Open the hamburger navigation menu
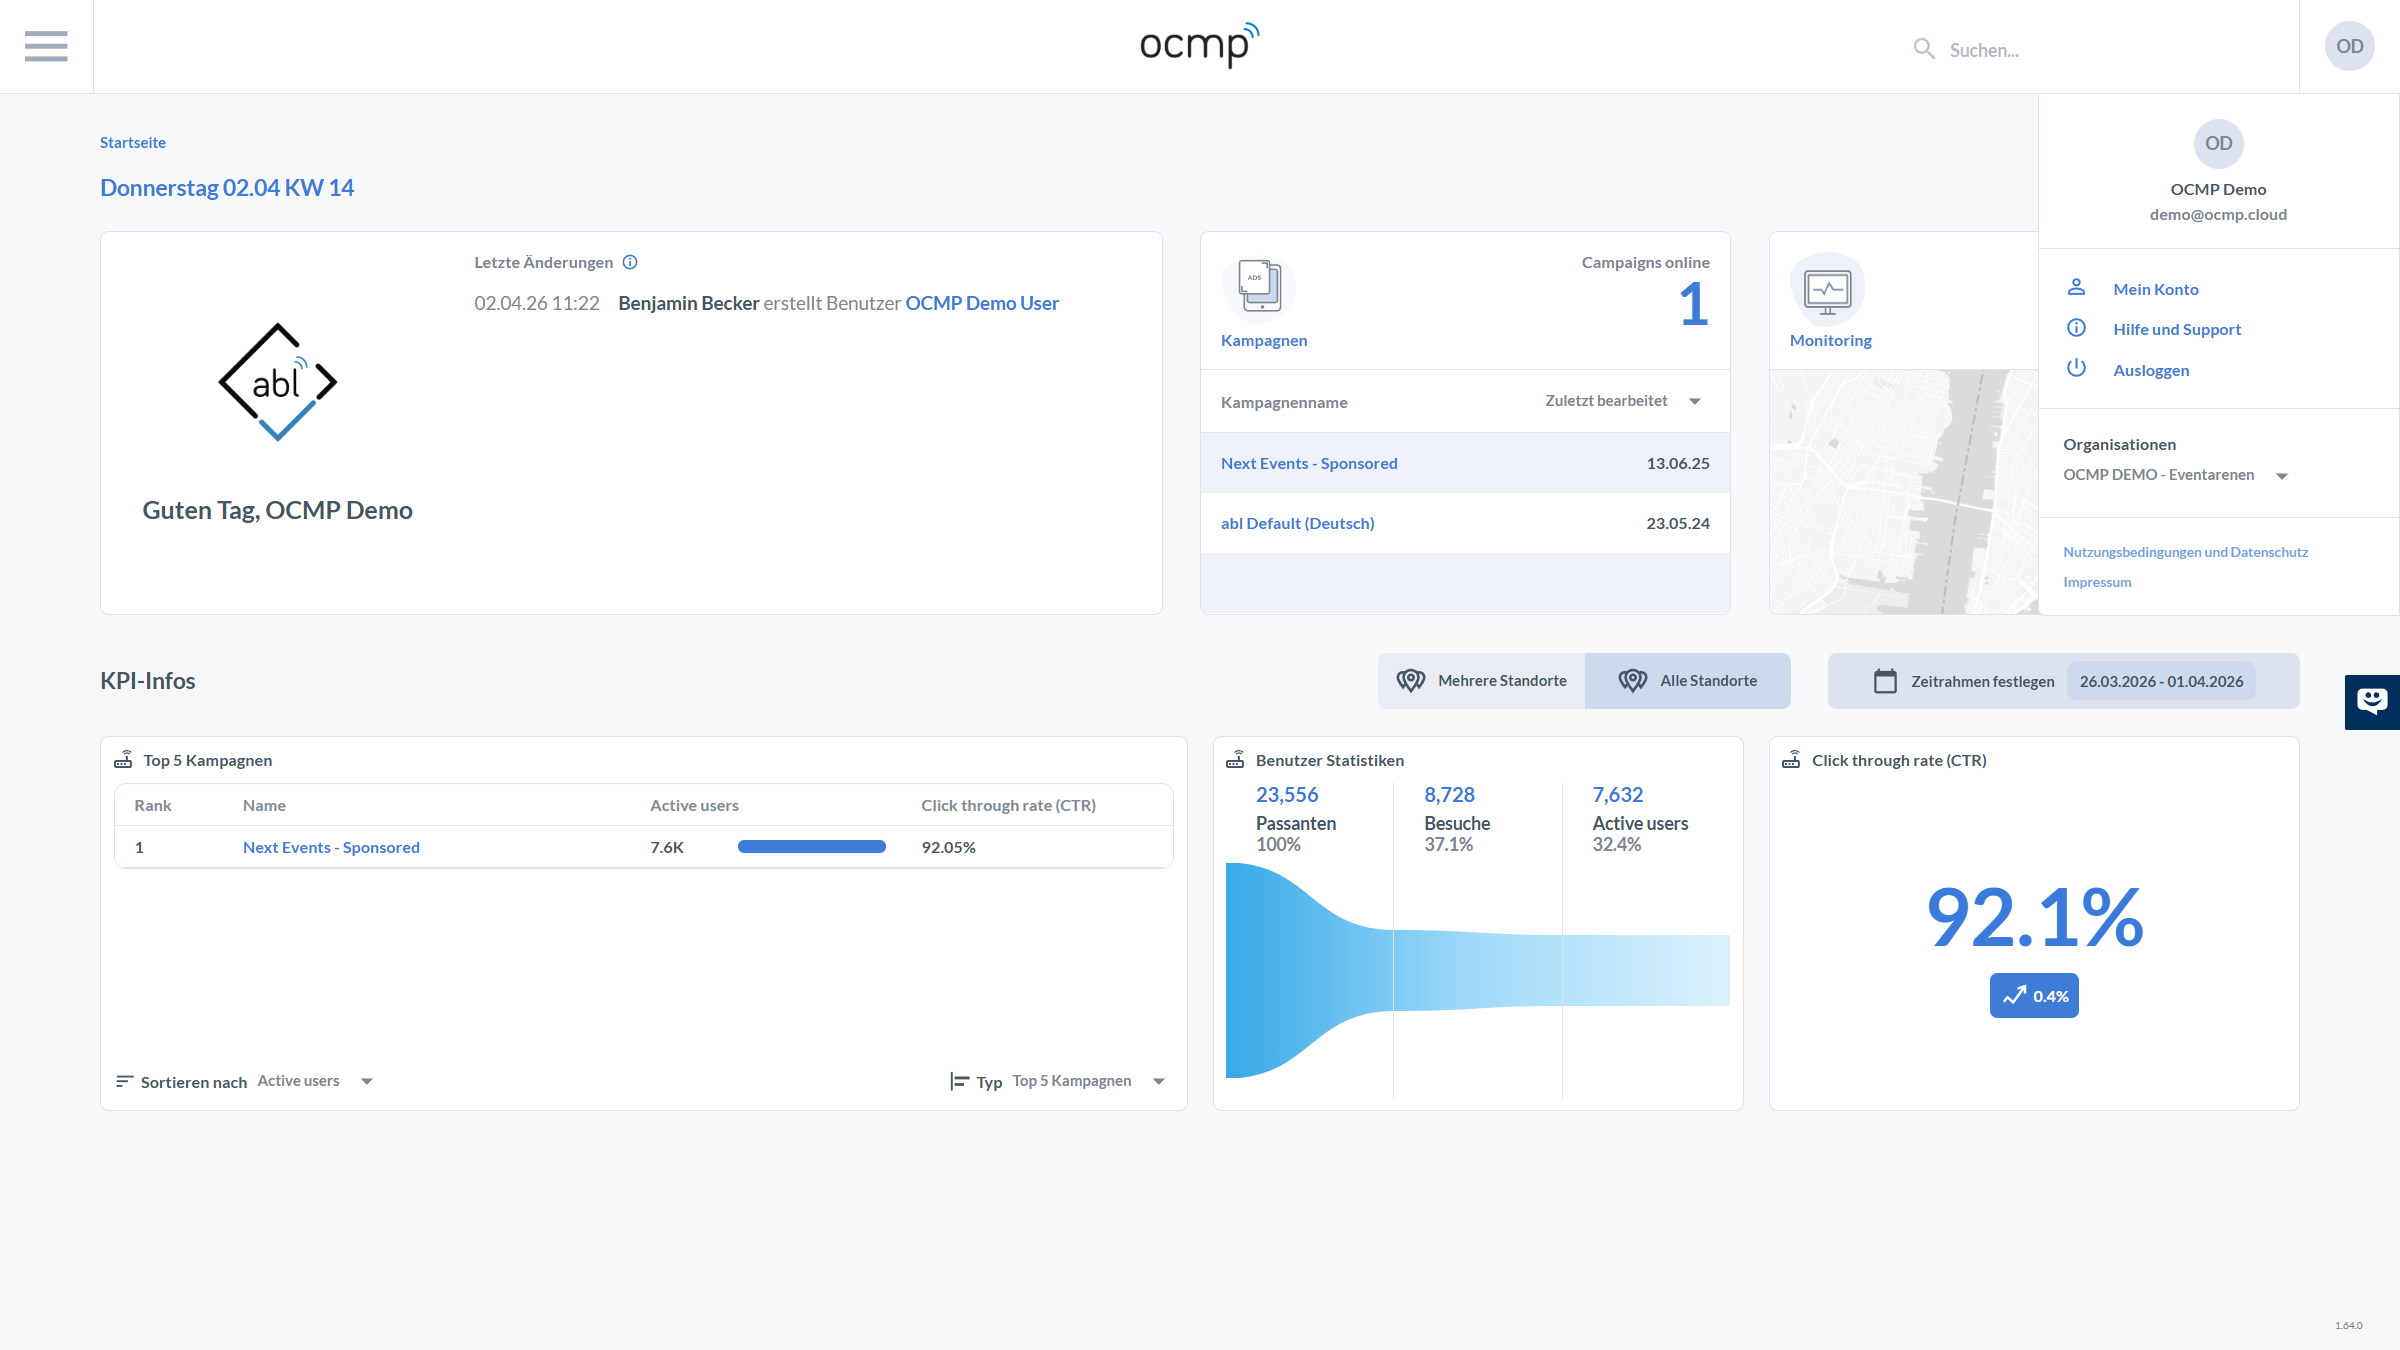2400x1350 pixels. tap(46, 46)
